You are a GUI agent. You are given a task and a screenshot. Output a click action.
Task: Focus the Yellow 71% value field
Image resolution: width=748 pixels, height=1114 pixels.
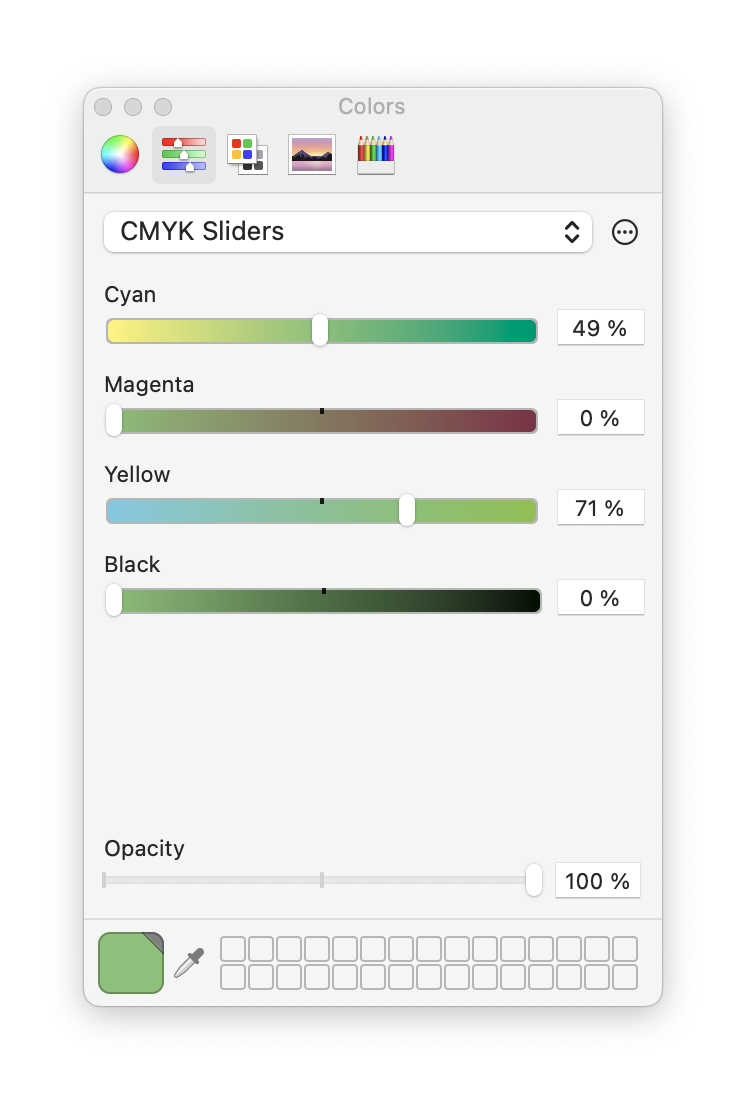point(600,508)
